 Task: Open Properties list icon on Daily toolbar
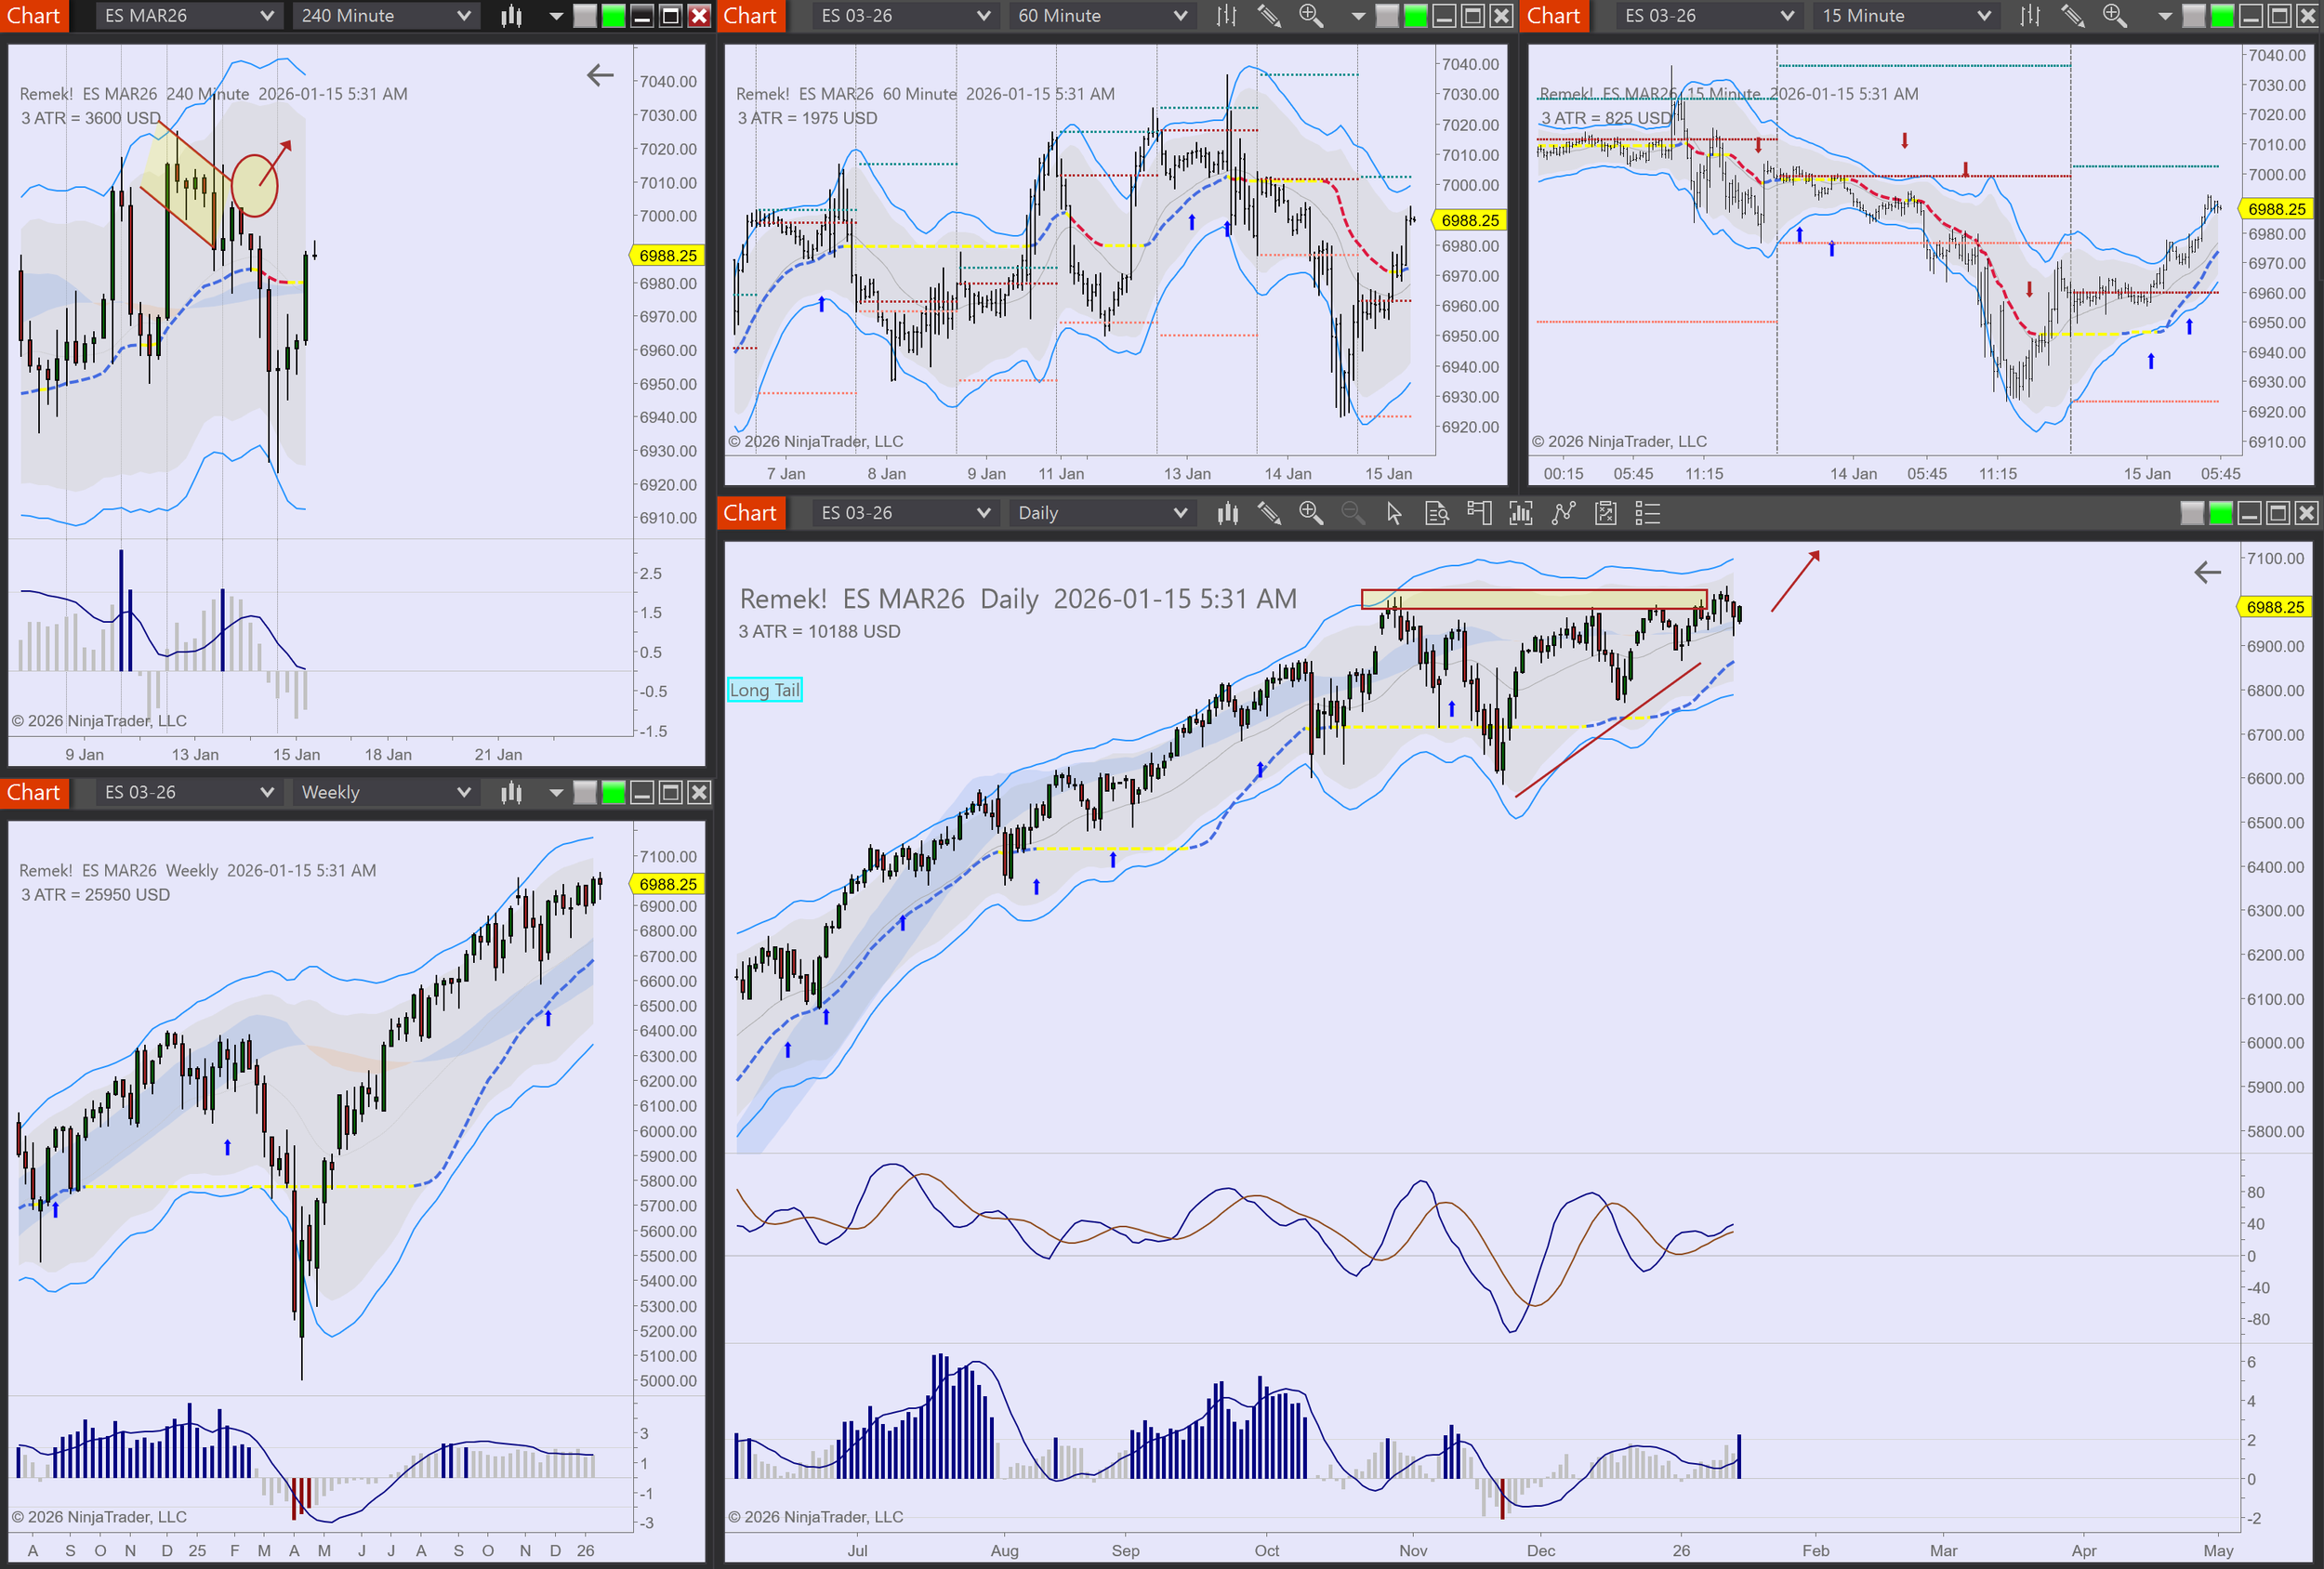pos(1647,513)
